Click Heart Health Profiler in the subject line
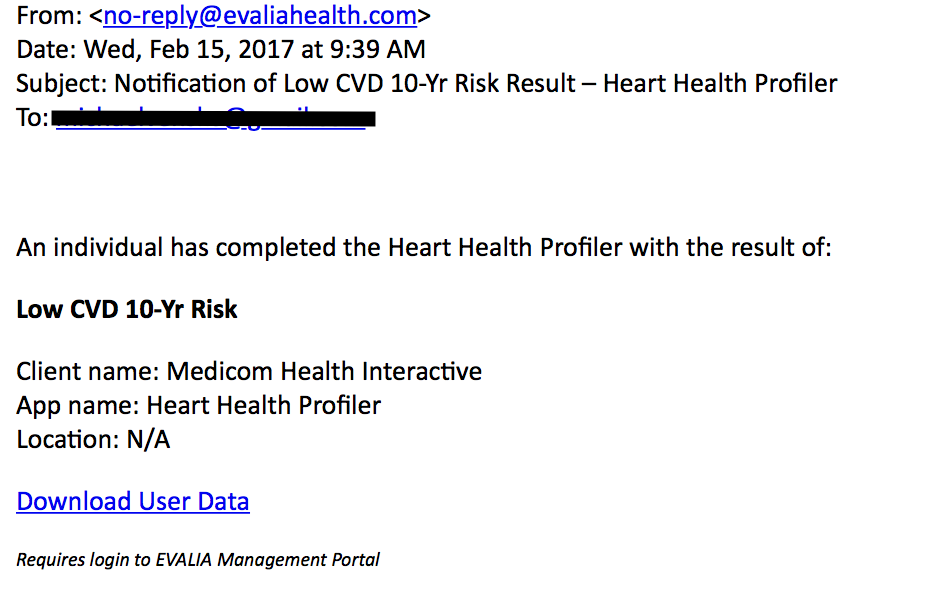Image resolution: width=932 pixels, height=598 pixels. click(x=720, y=84)
